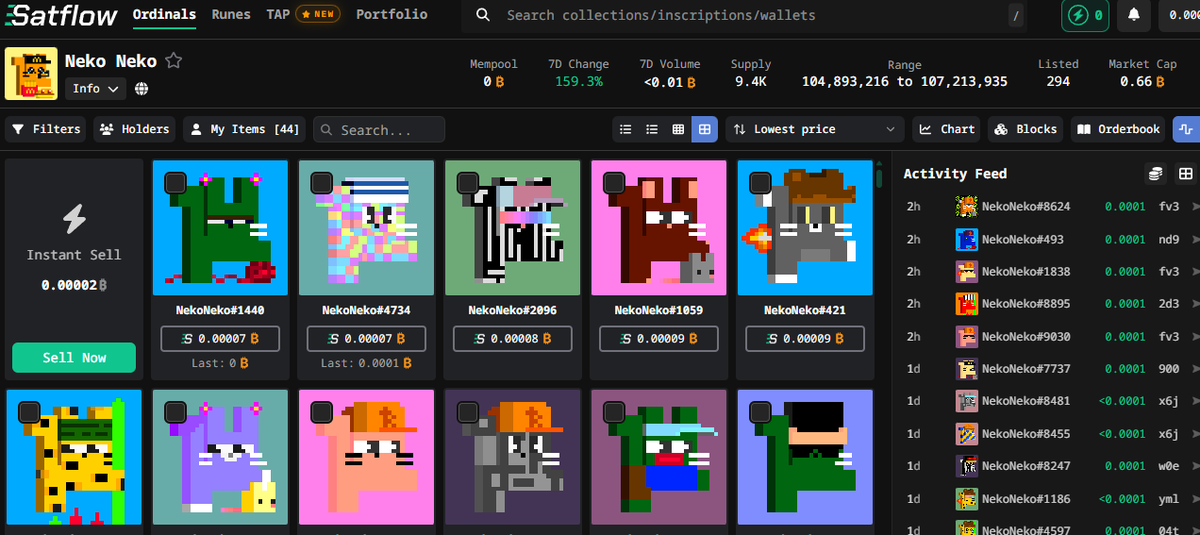Open NekoNeko#2096 zebra cat image
The height and width of the screenshot is (535, 1200).
coord(512,228)
